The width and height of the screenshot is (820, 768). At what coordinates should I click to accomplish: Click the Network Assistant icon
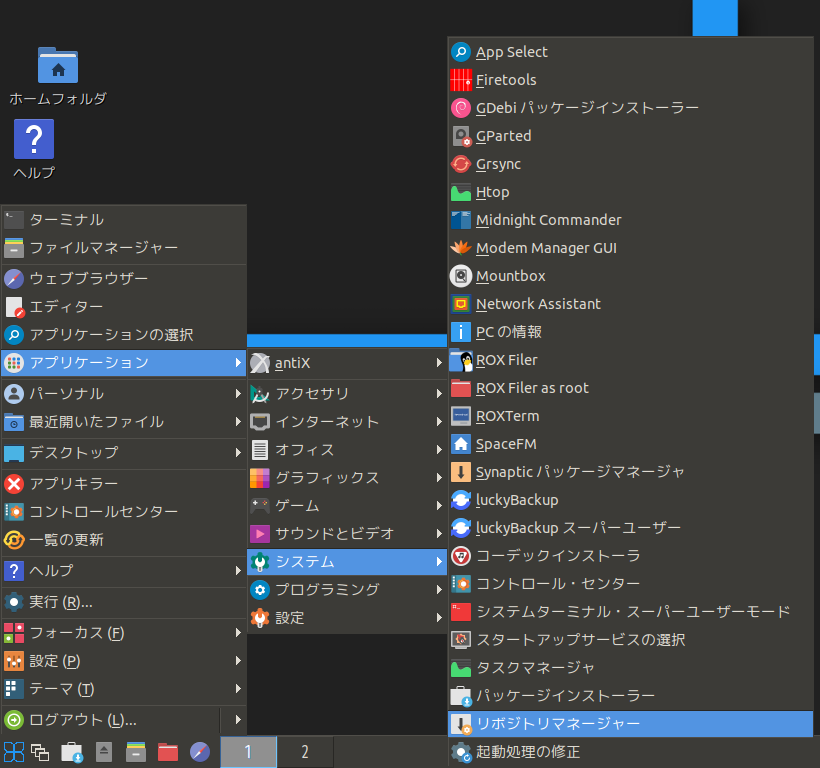461,304
